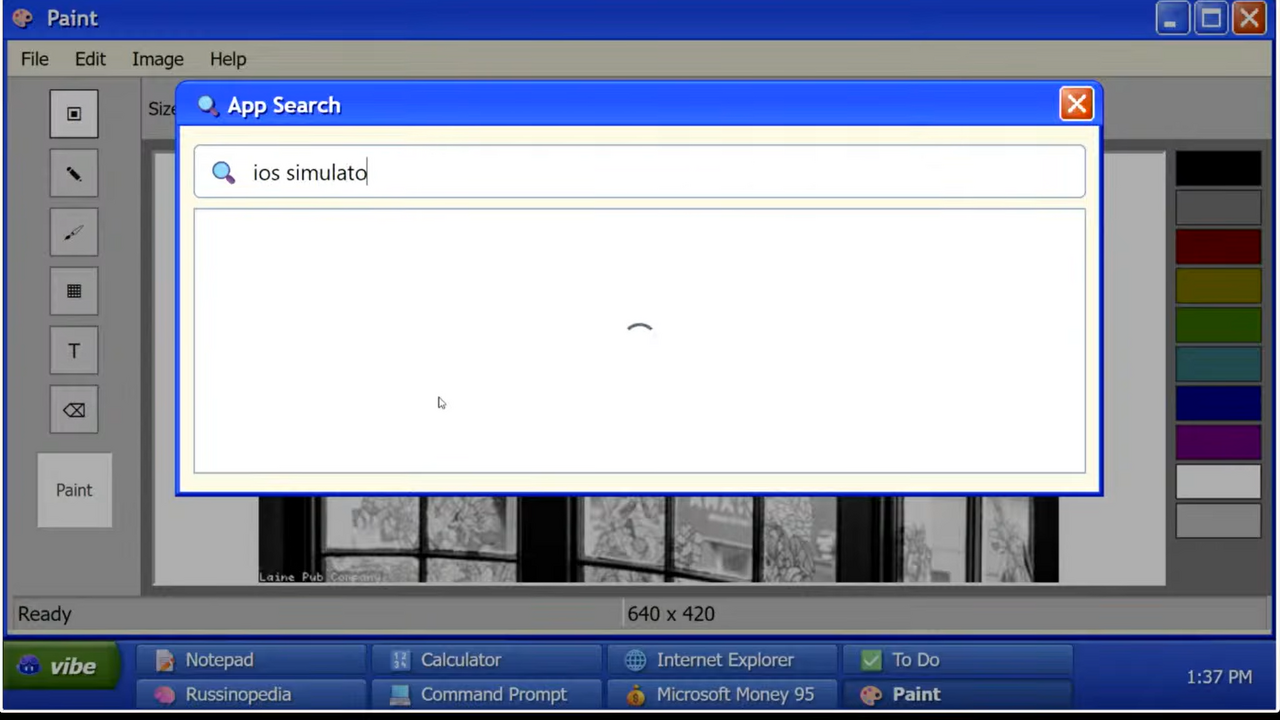
Task: Select the brush tool in Paint
Action: 74,233
